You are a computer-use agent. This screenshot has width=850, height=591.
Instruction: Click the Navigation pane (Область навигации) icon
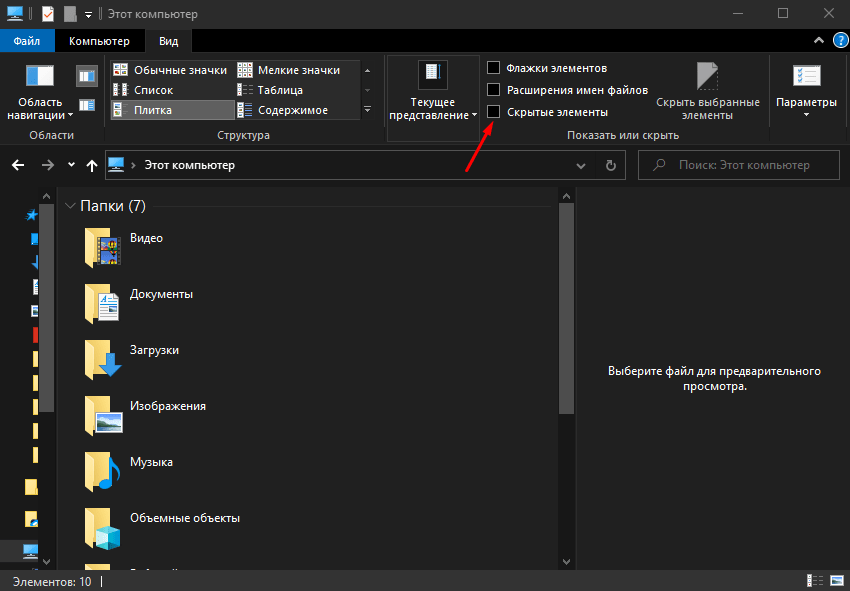coord(40,78)
